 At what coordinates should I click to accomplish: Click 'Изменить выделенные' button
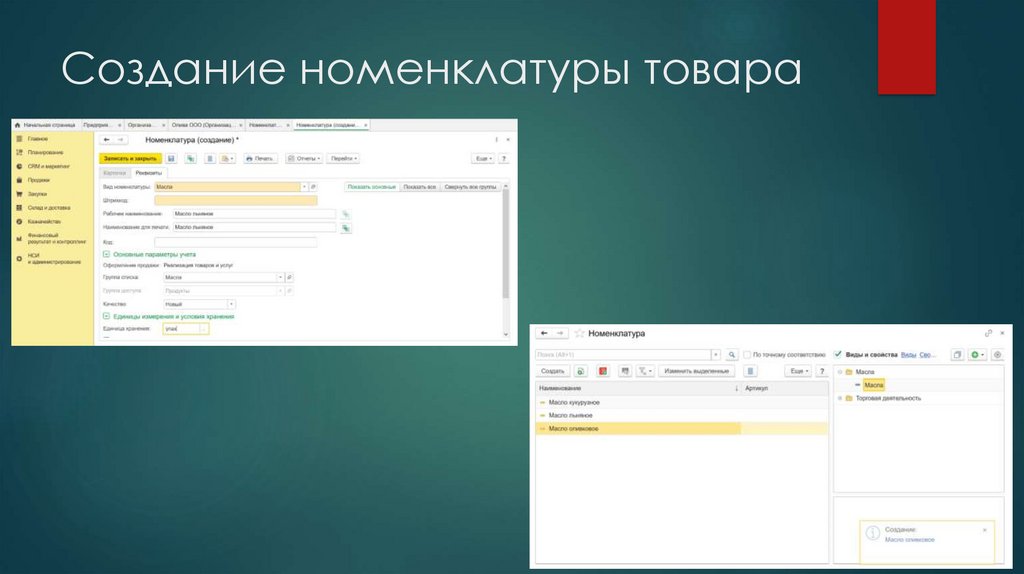pos(696,371)
